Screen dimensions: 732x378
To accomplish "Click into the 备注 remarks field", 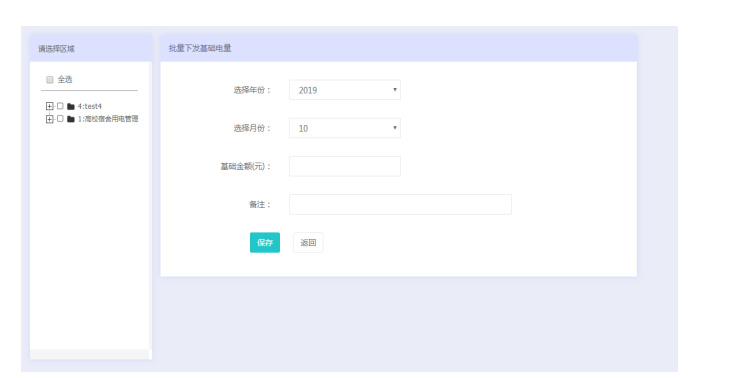I will [400, 204].
